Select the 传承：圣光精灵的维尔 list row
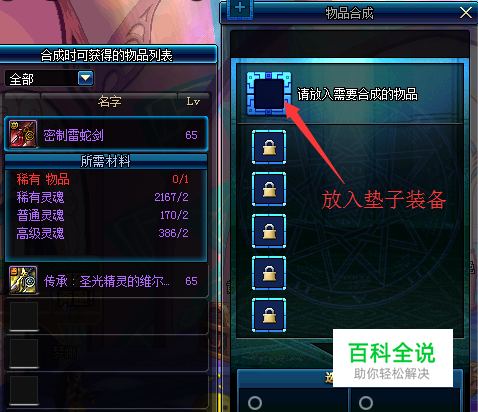This screenshot has height=412, width=478. 107,281
